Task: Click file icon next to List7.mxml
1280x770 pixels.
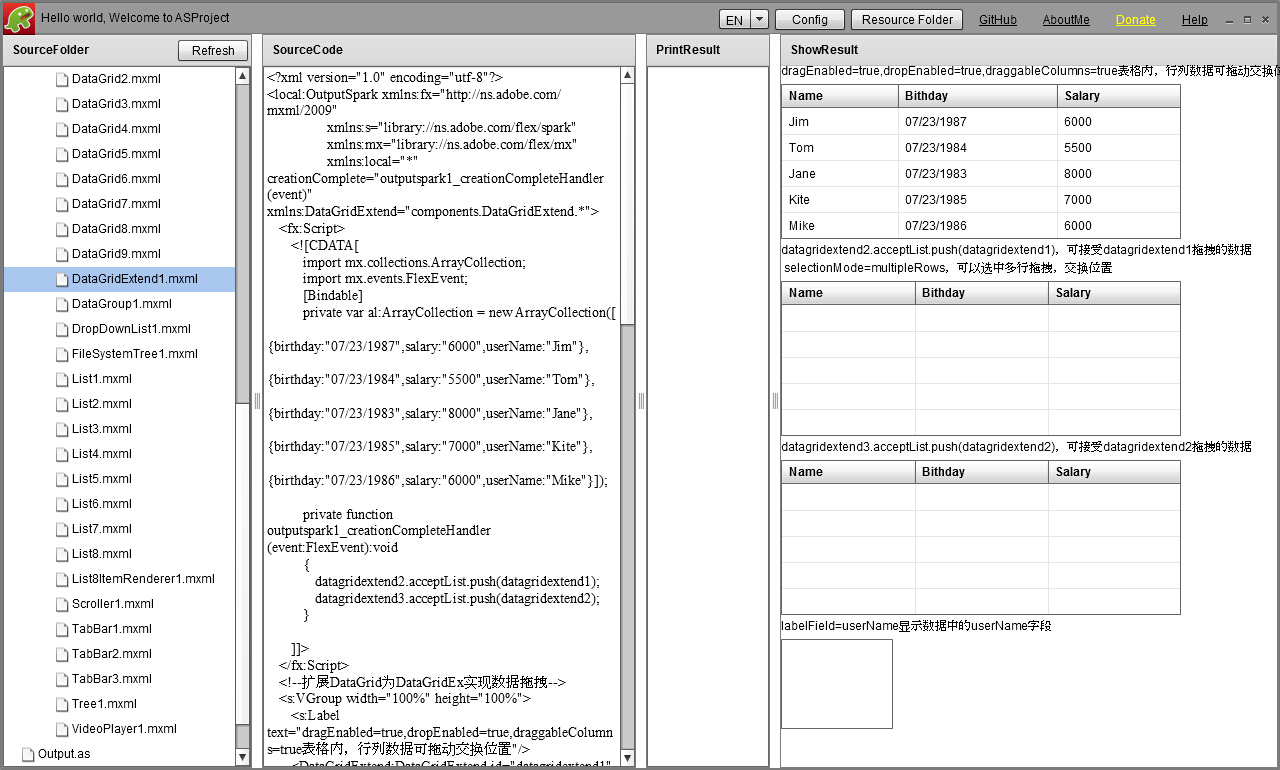Action: tap(61, 529)
